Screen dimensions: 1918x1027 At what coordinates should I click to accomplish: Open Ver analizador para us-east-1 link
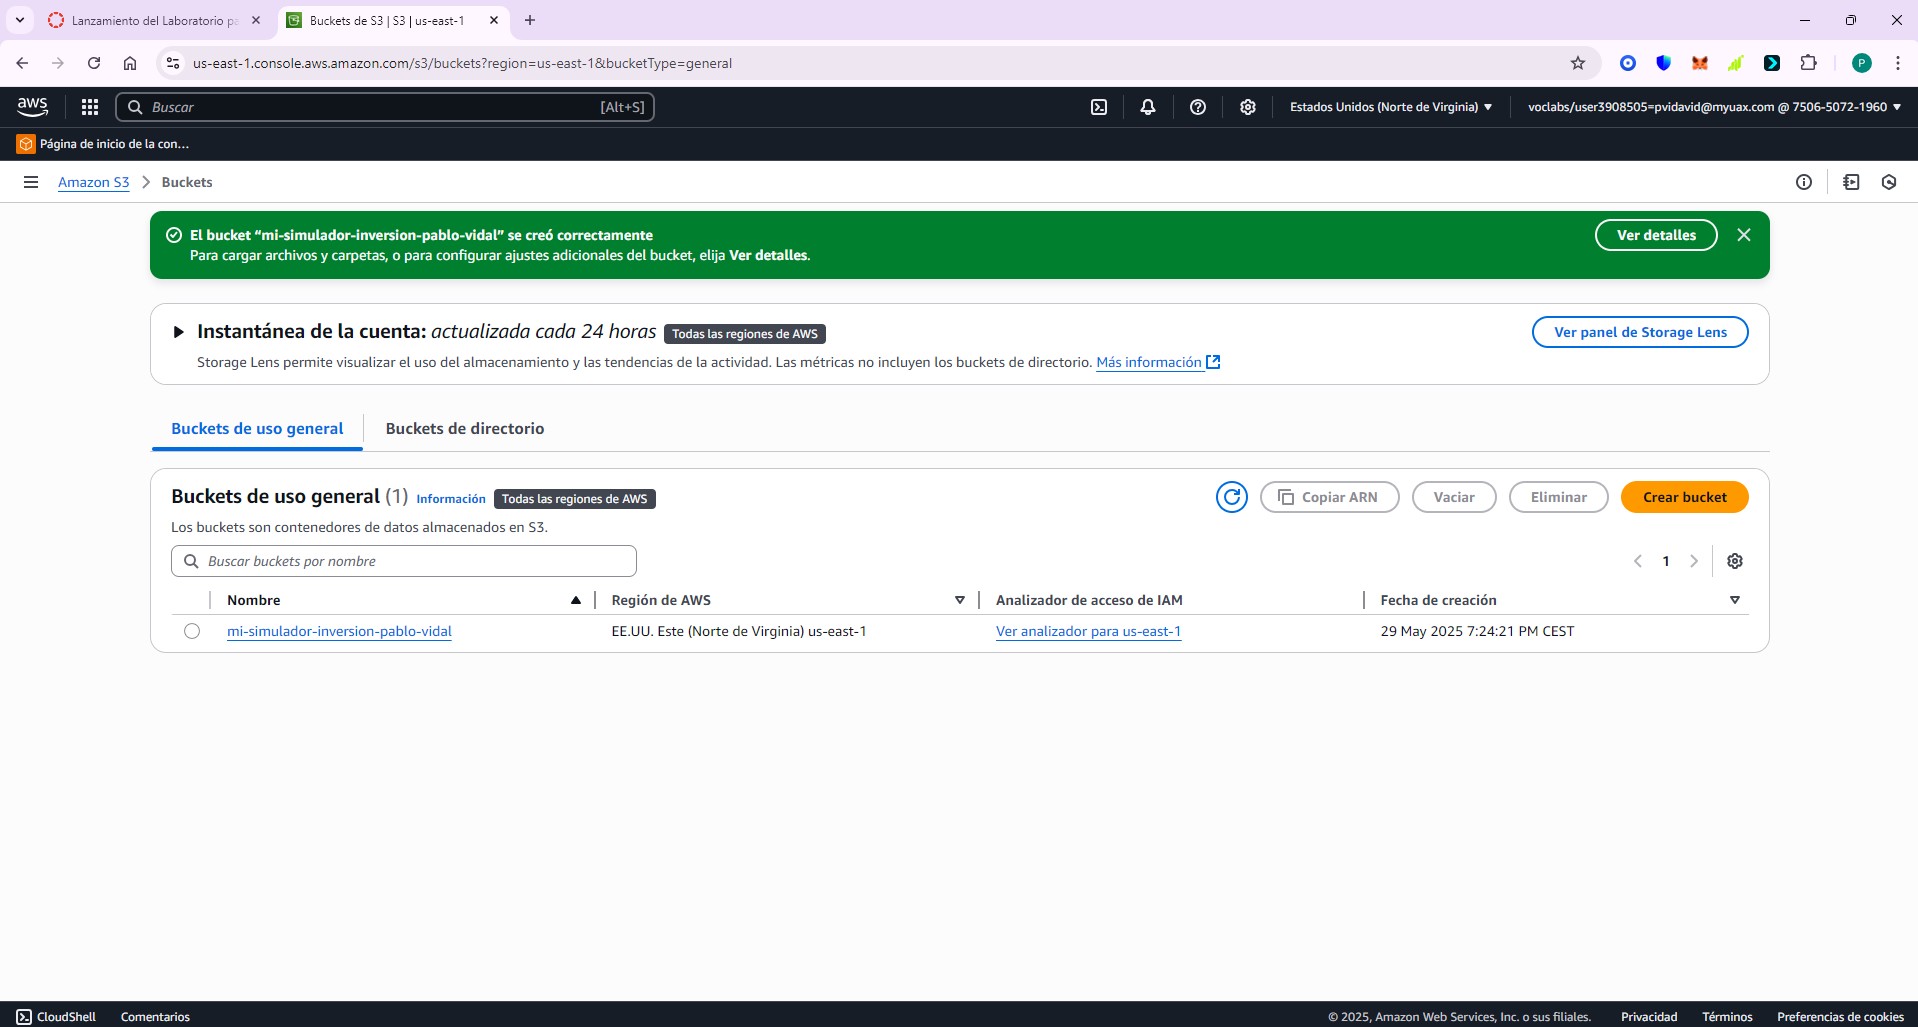point(1088,631)
